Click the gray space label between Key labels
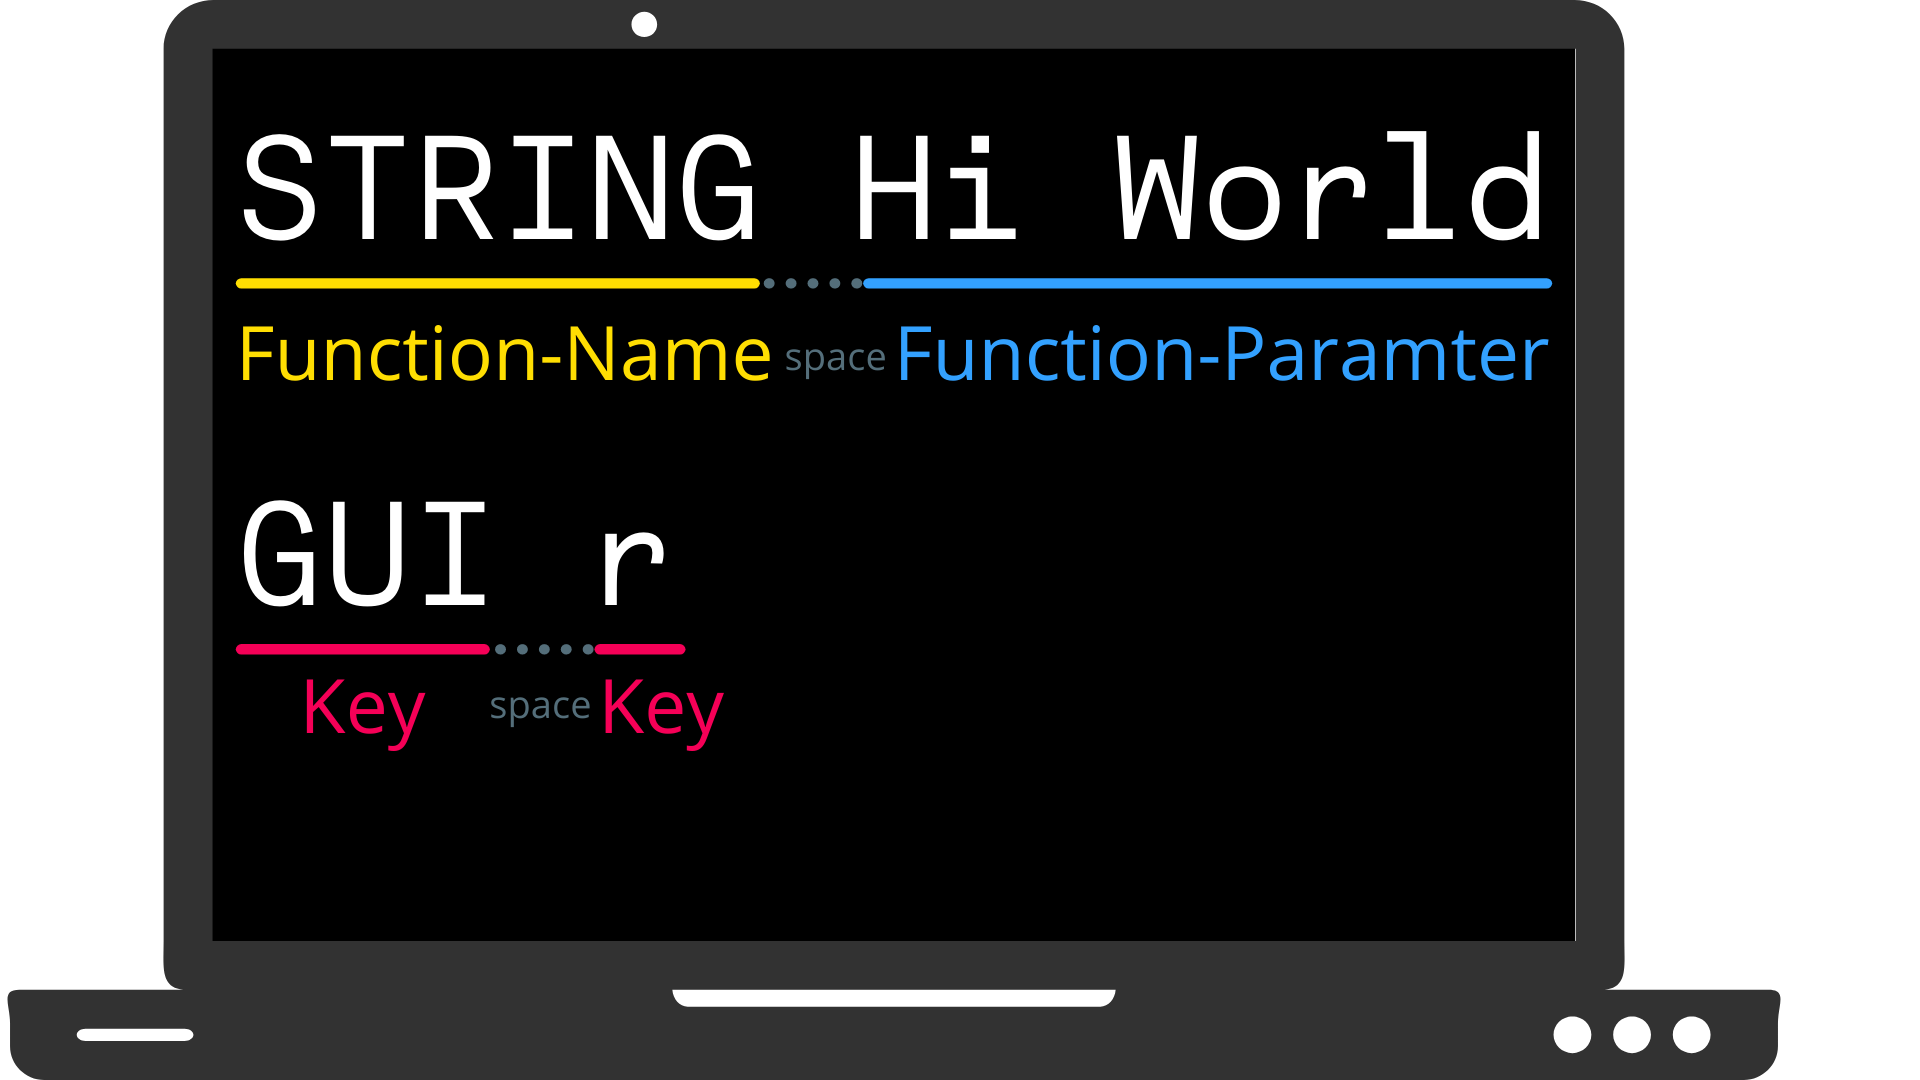The height and width of the screenshot is (1080, 1920). pyautogui.click(x=540, y=707)
